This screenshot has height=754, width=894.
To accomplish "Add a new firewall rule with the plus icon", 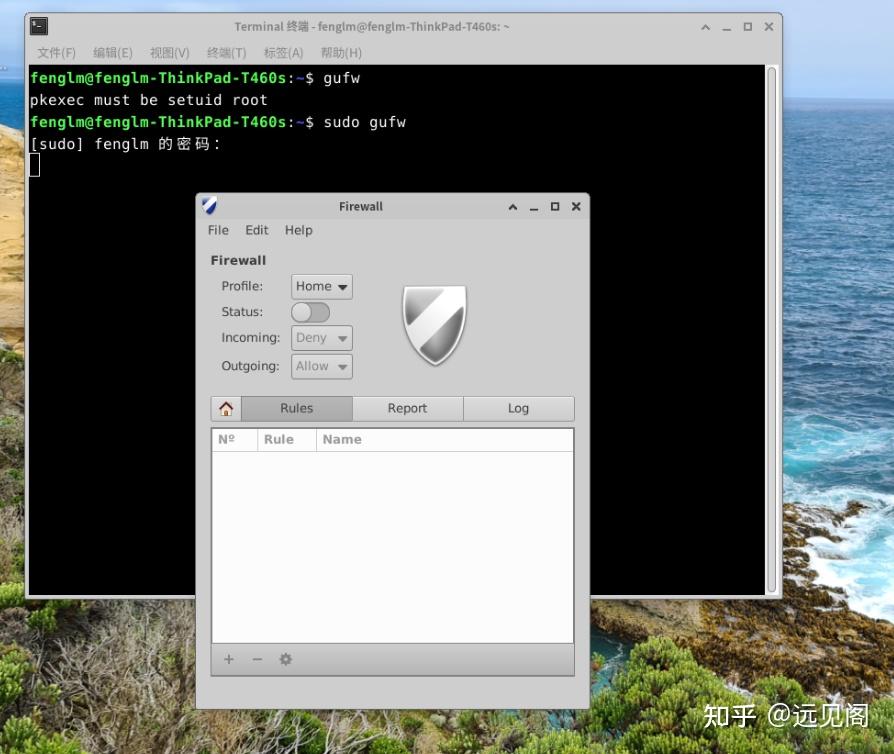I will [228, 659].
